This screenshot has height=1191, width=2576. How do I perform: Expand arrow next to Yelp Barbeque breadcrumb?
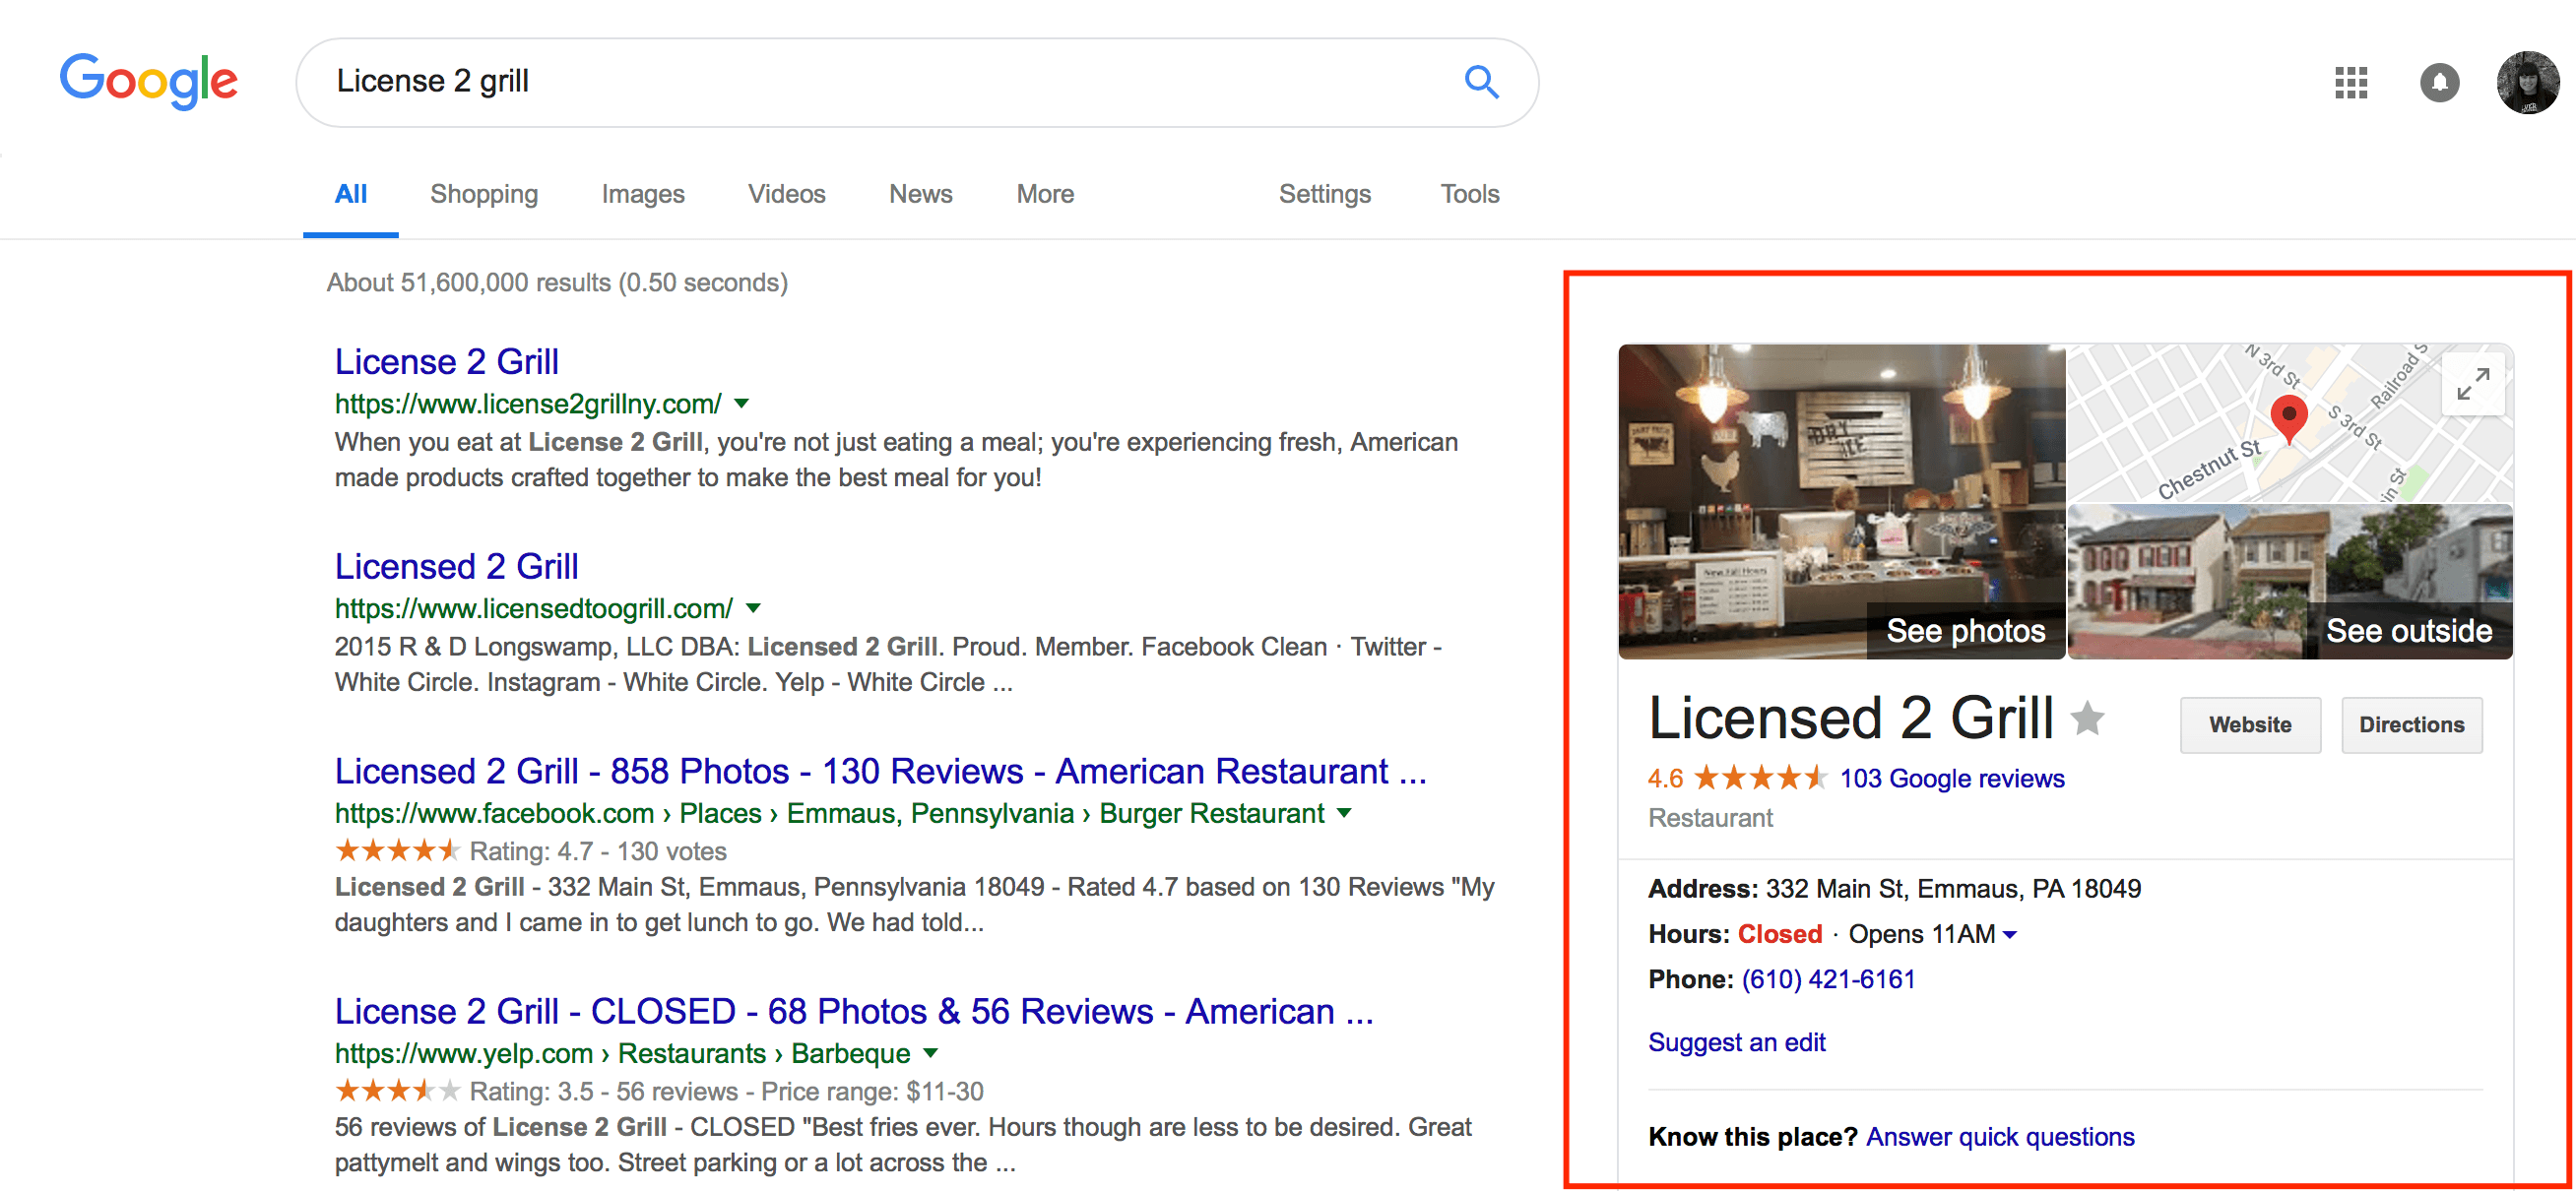point(930,1053)
